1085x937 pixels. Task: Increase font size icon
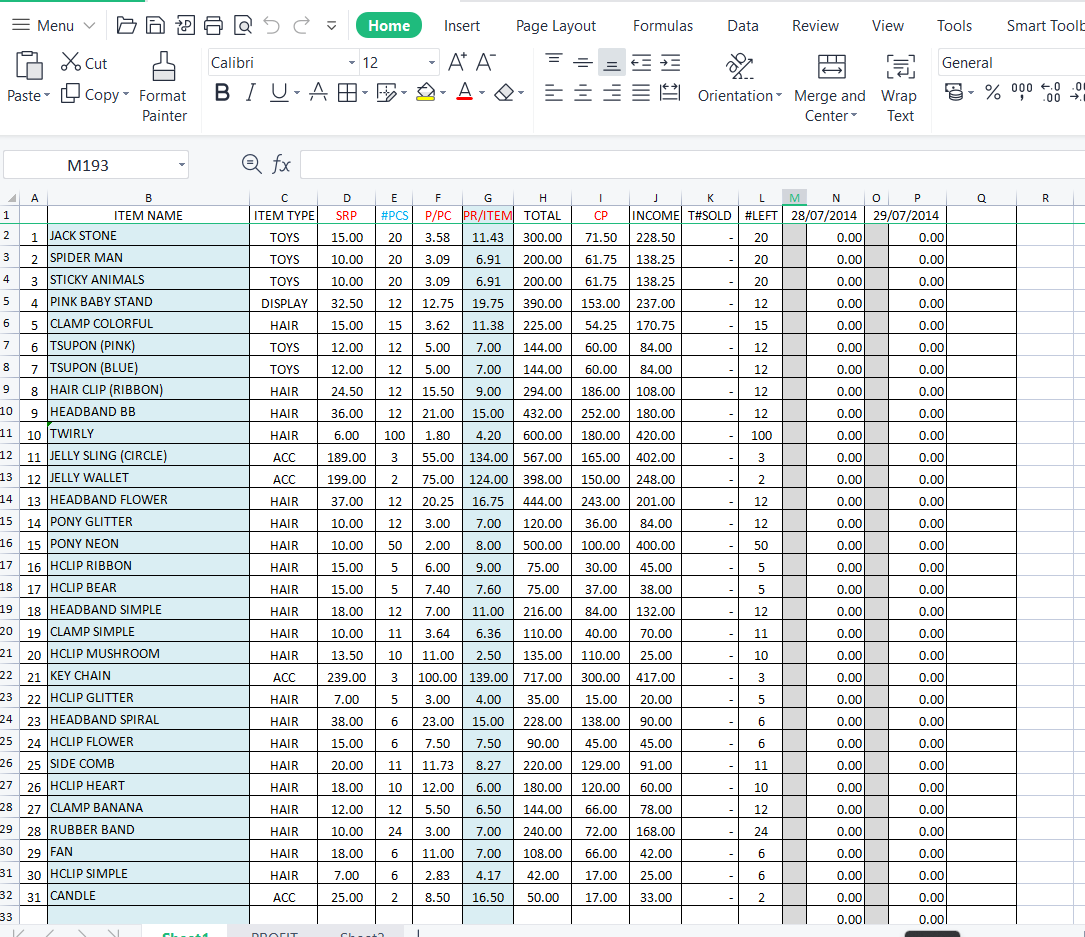pyautogui.click(x=457, y=62)
